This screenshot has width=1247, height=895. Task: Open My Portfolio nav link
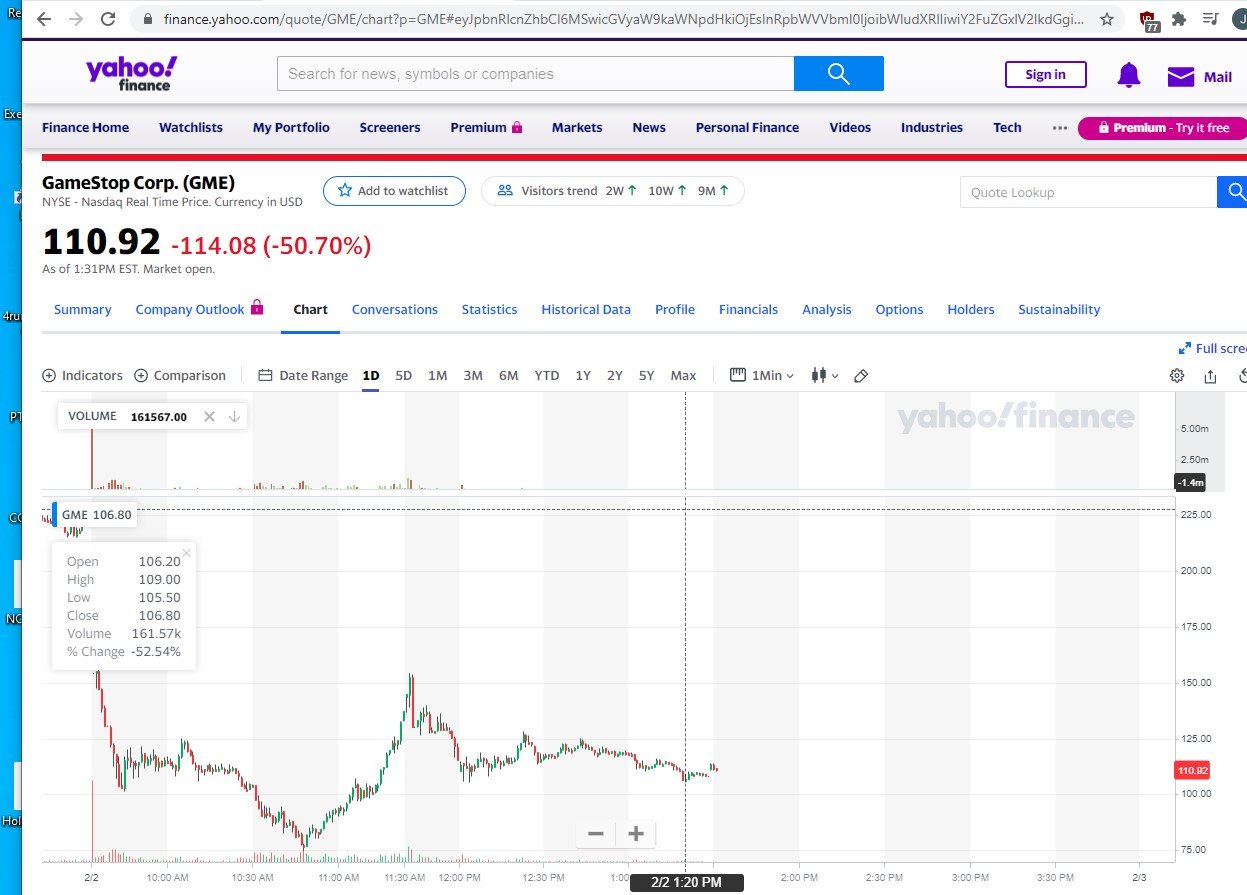tap(291, 128)
